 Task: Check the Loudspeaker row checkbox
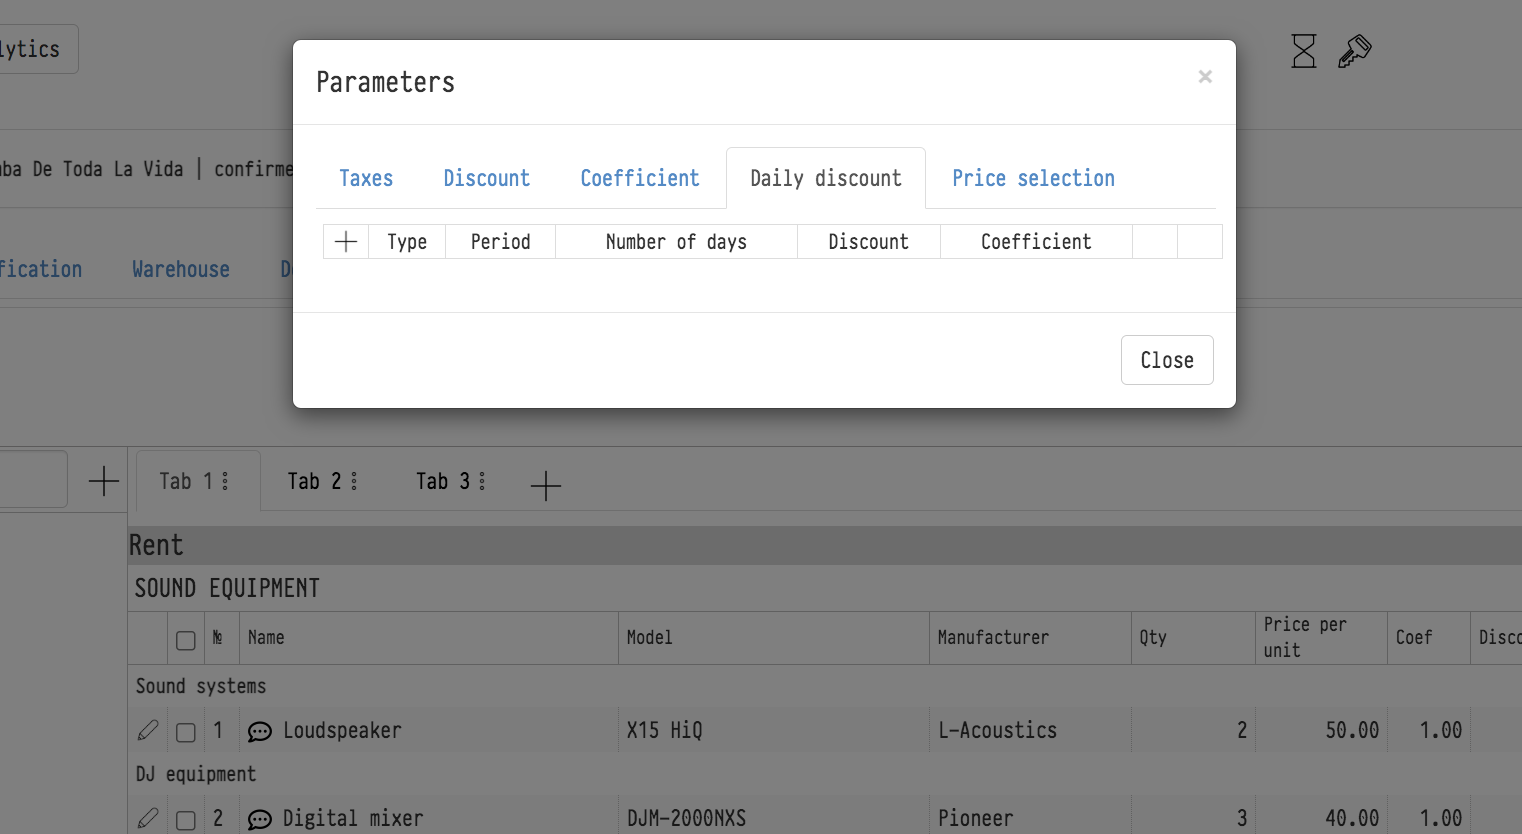[x=186, y=732]
